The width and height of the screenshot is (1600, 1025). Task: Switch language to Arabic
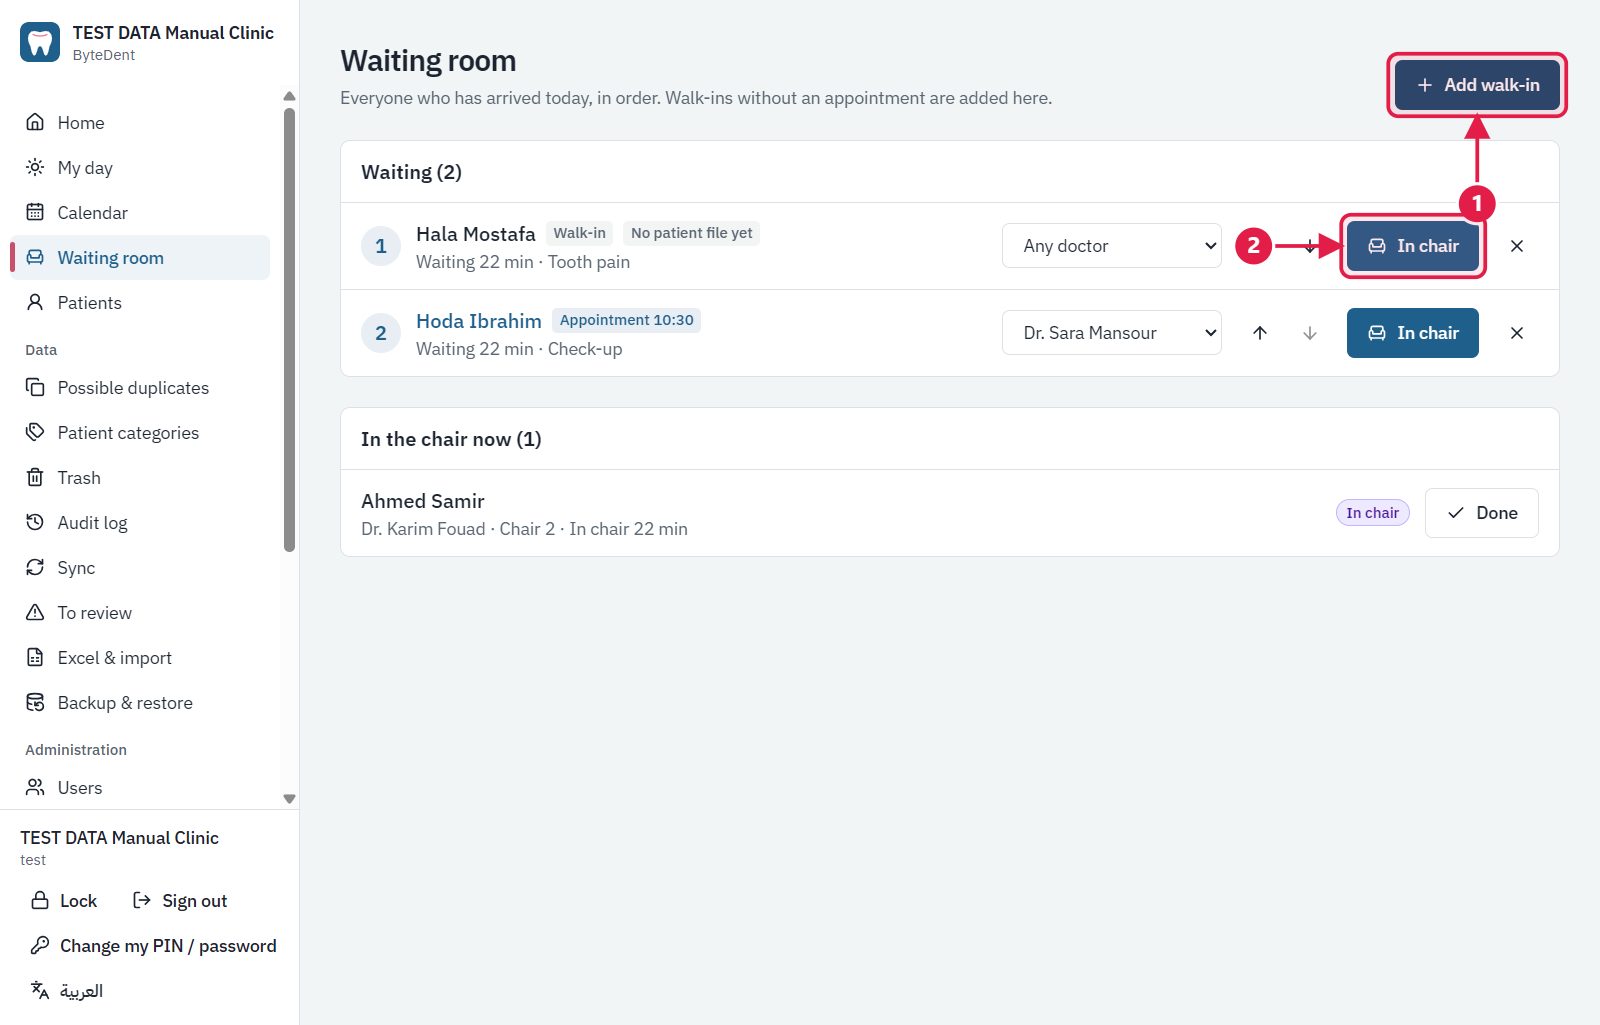coord(67,991)
